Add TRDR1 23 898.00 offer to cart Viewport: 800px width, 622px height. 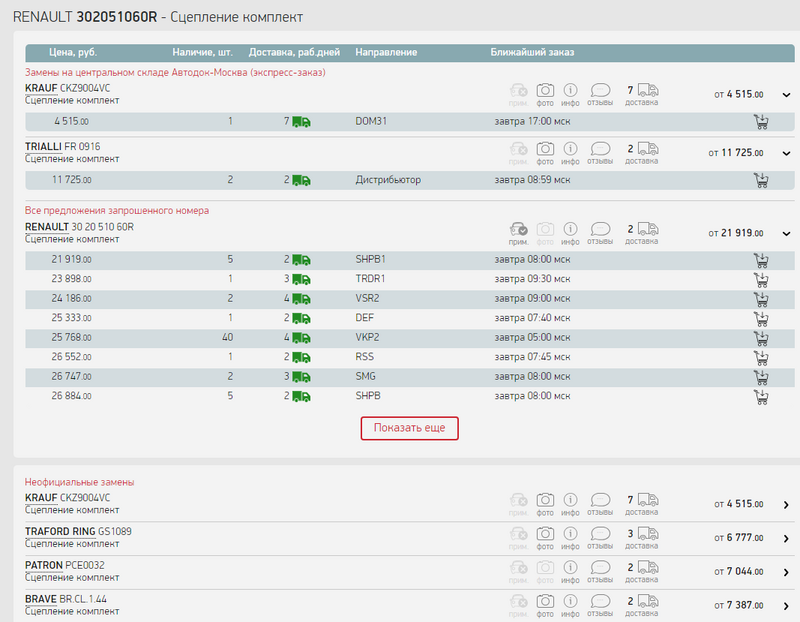(761, 280)
